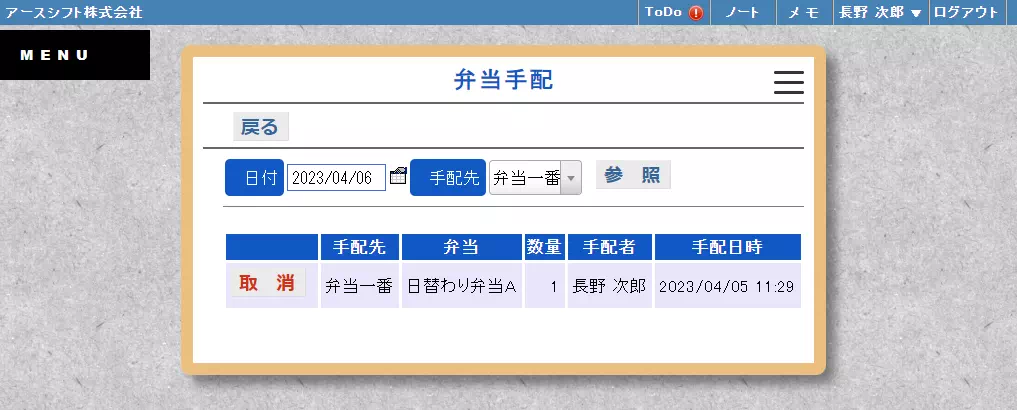Click the 手配者 column header
1017x410 pixels.
click(610, 247)
